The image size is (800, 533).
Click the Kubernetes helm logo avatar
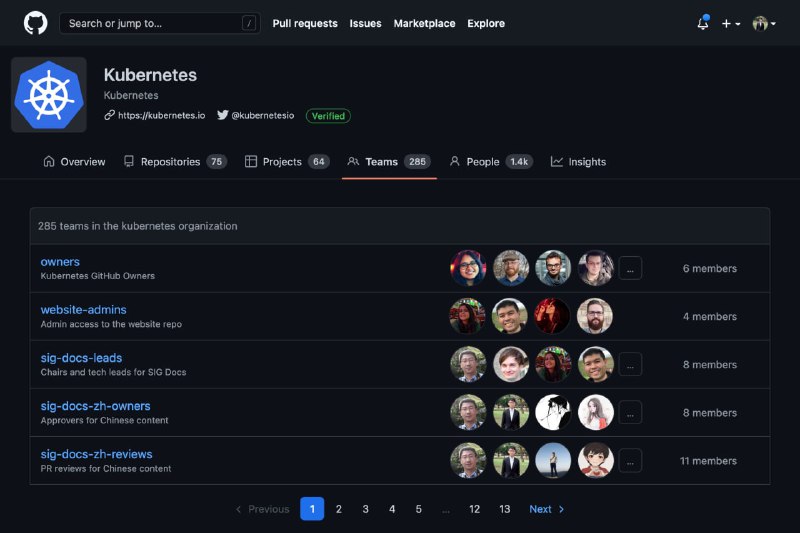pos(49,95)
